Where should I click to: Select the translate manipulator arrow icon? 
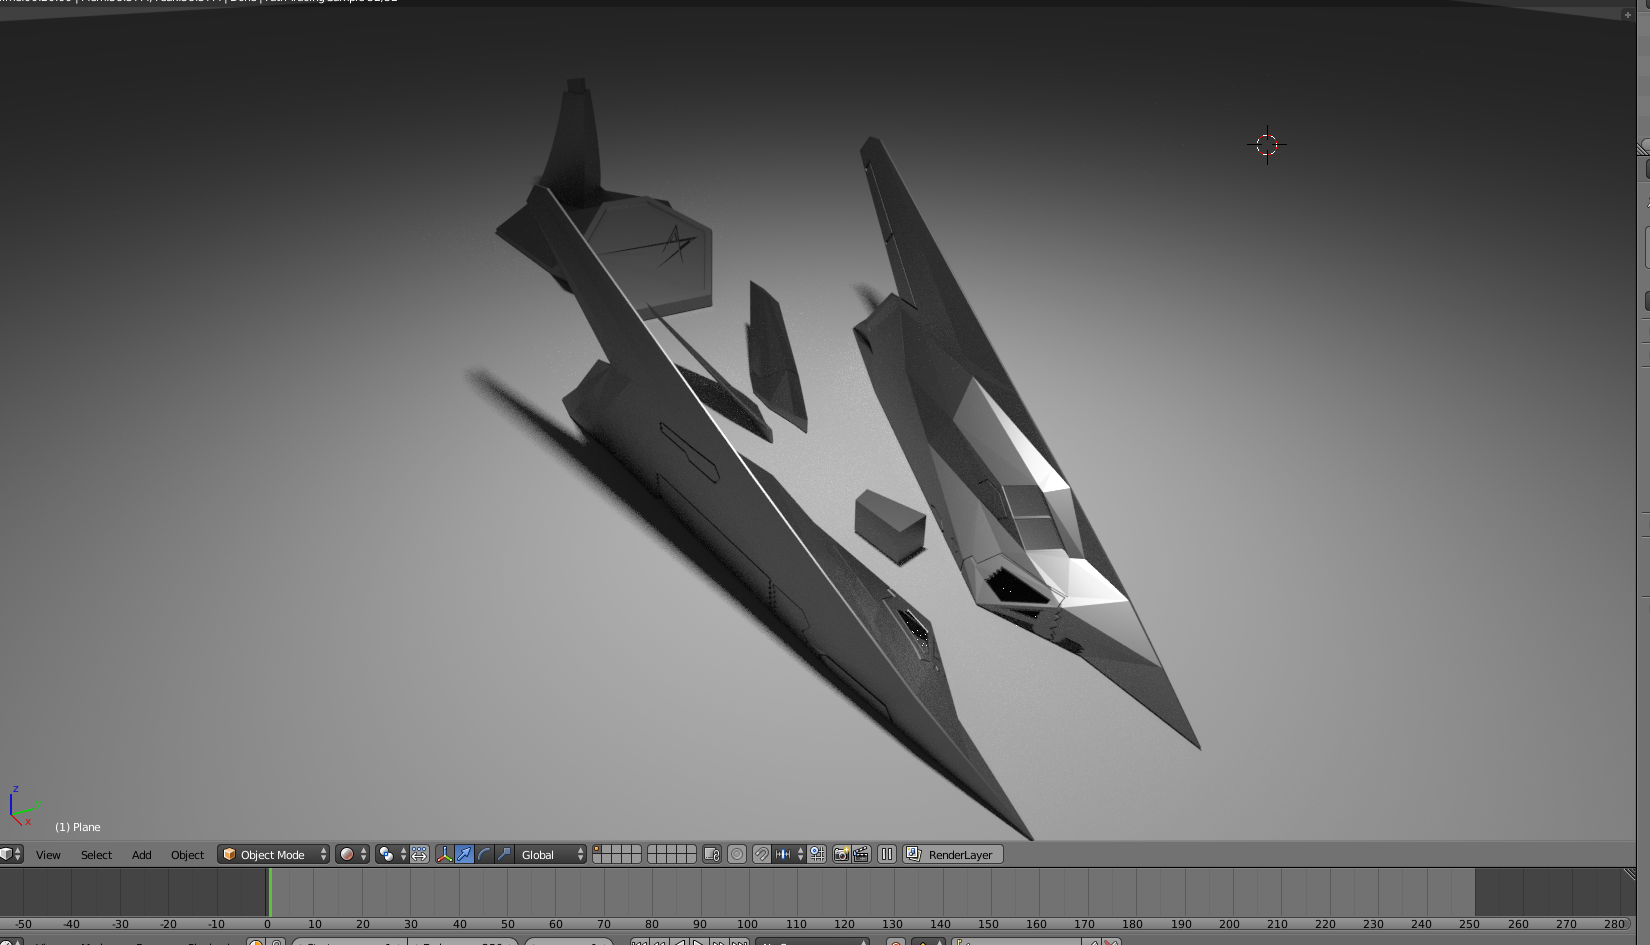tap(464, 854)
